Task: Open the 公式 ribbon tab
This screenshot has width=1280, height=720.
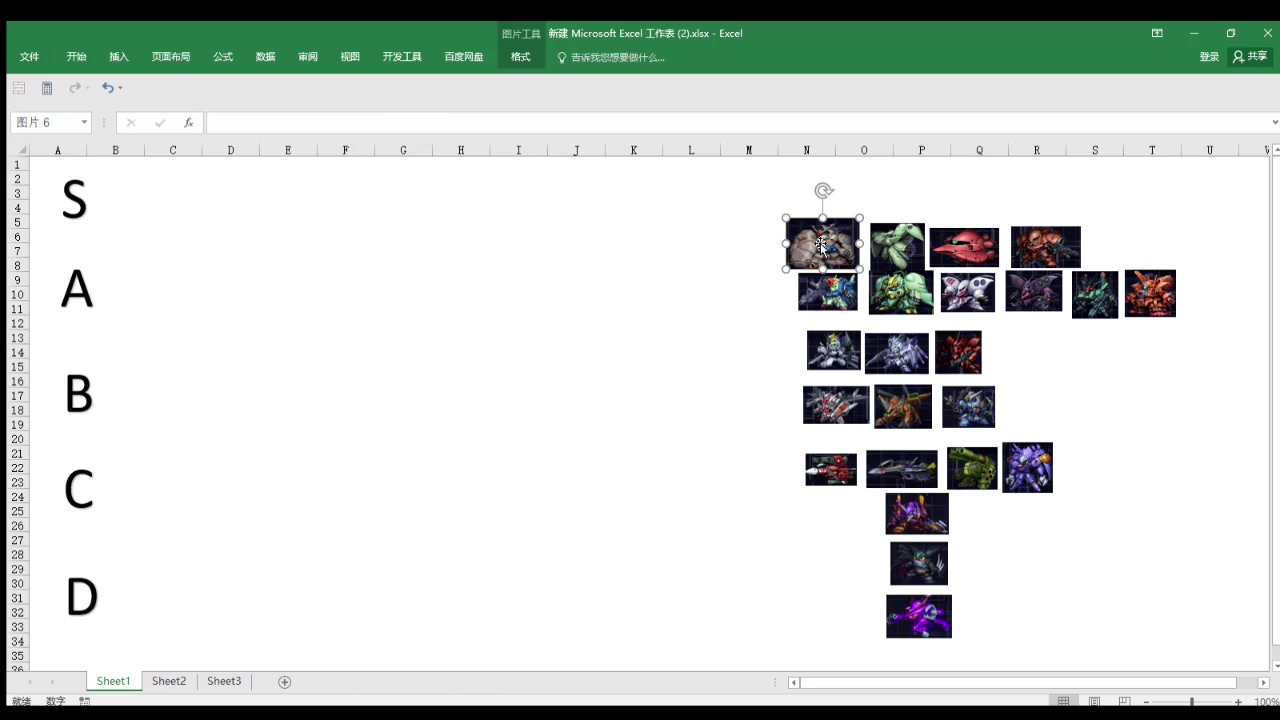Action: pos(223,57)
